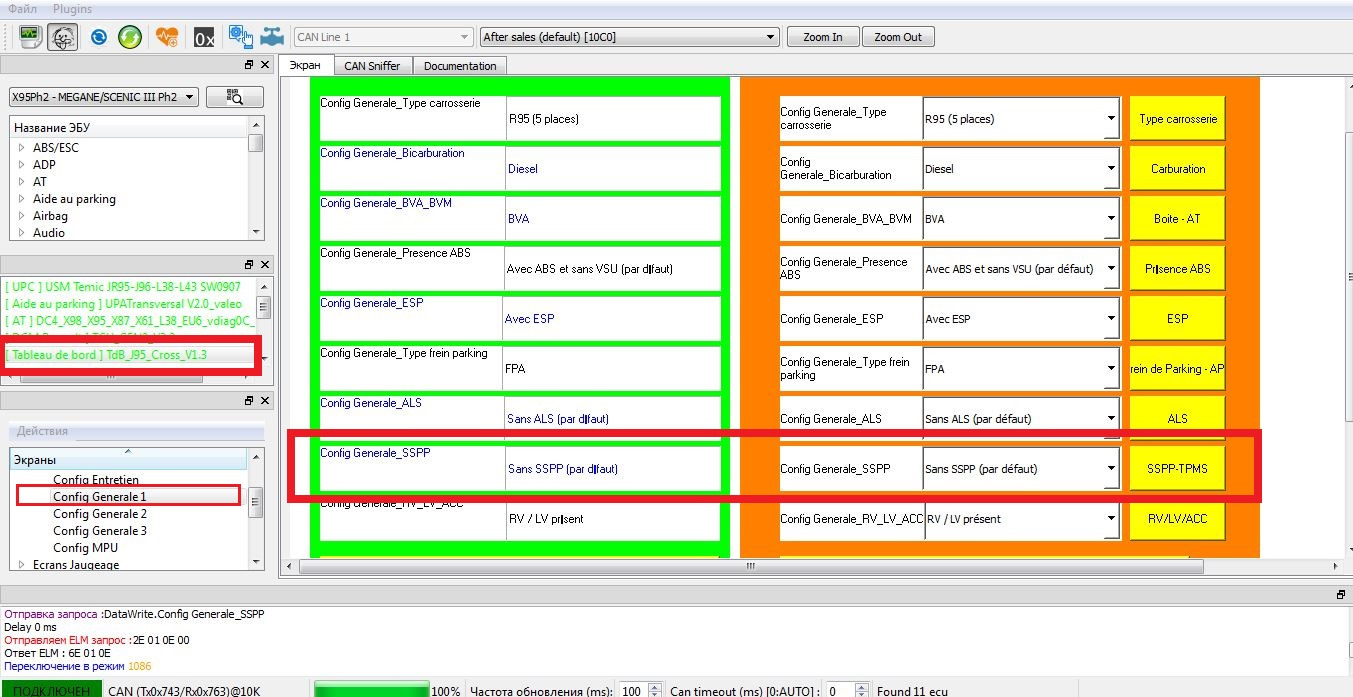Image resolution: width=1353 pixels, height=697 pixels.
Task: Open the Config Entretien screen
Action: pos(96,480)
